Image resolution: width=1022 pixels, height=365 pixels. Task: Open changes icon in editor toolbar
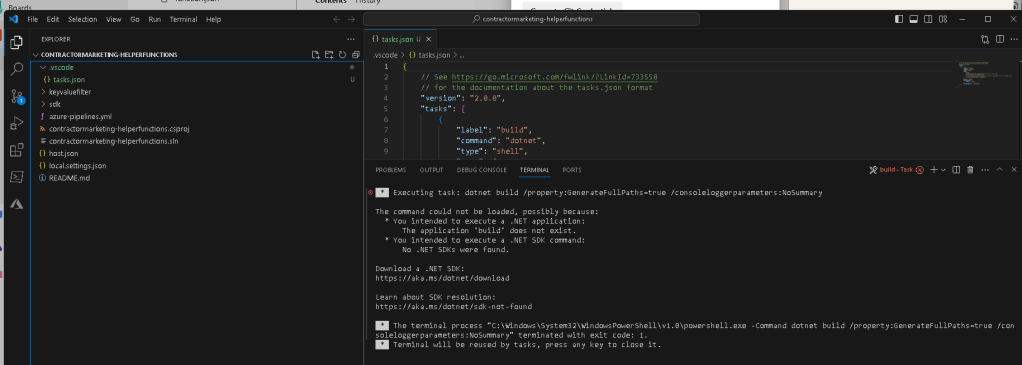point(985,39)
